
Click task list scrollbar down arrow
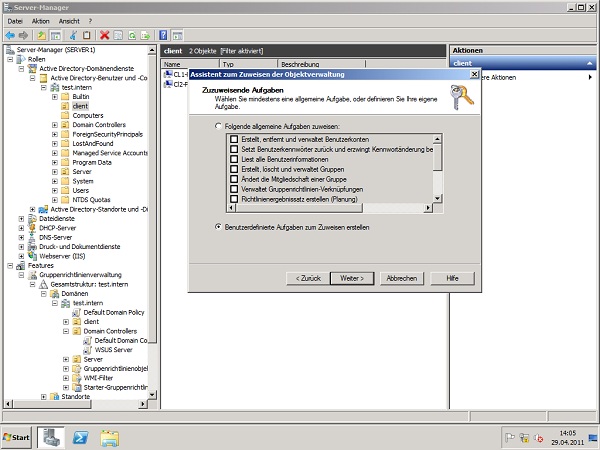437,198
